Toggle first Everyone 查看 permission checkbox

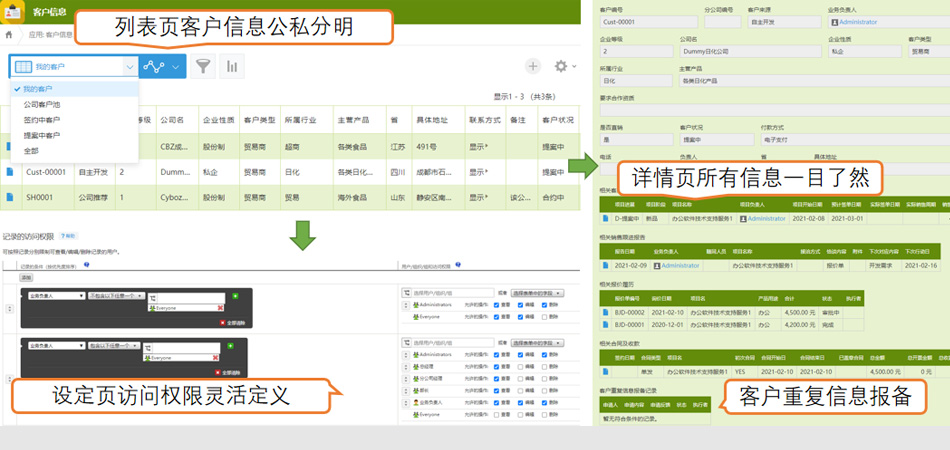click(498, 316)
